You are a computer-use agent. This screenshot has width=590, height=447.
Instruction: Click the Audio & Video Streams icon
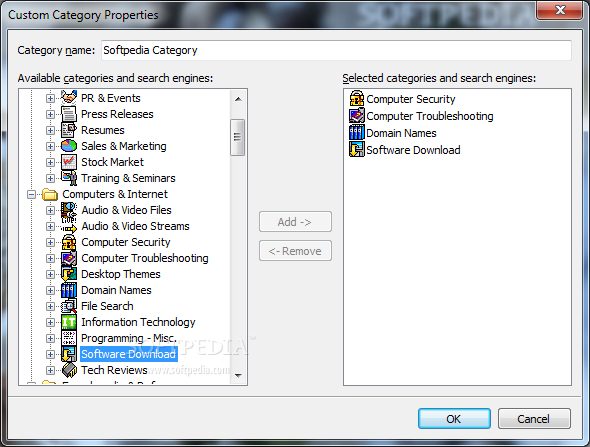click(69, 227)
